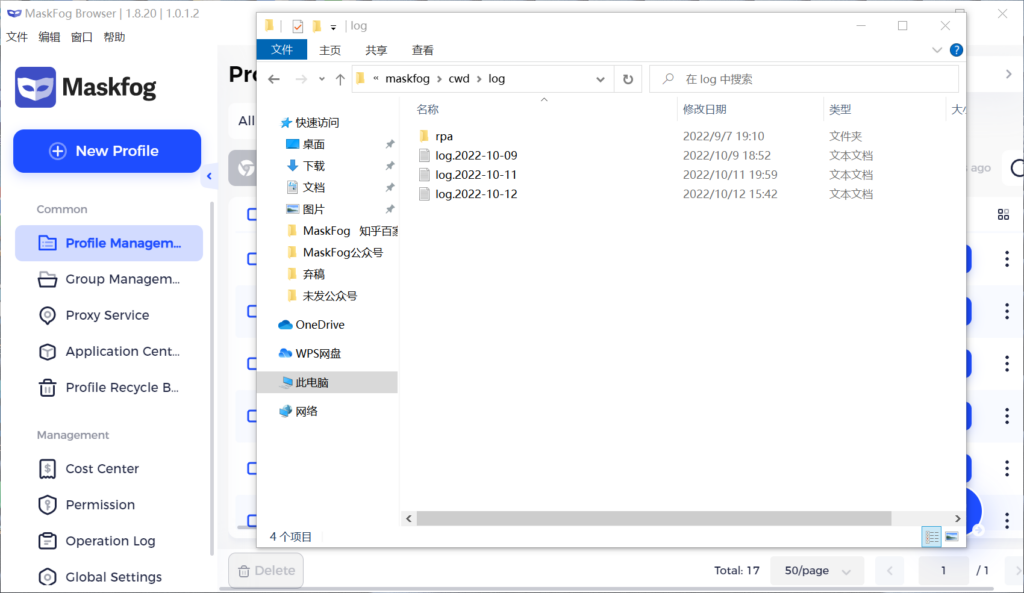Open 图片 in quick access
Screen dimensions: 1024x593
pos(313,209)
